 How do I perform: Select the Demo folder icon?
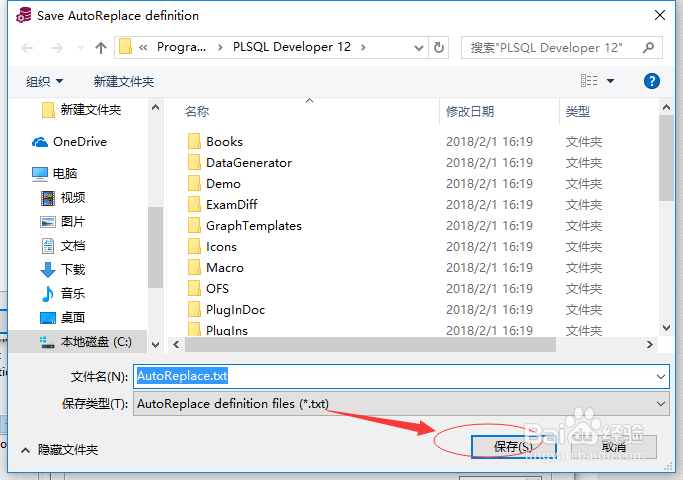194,183
